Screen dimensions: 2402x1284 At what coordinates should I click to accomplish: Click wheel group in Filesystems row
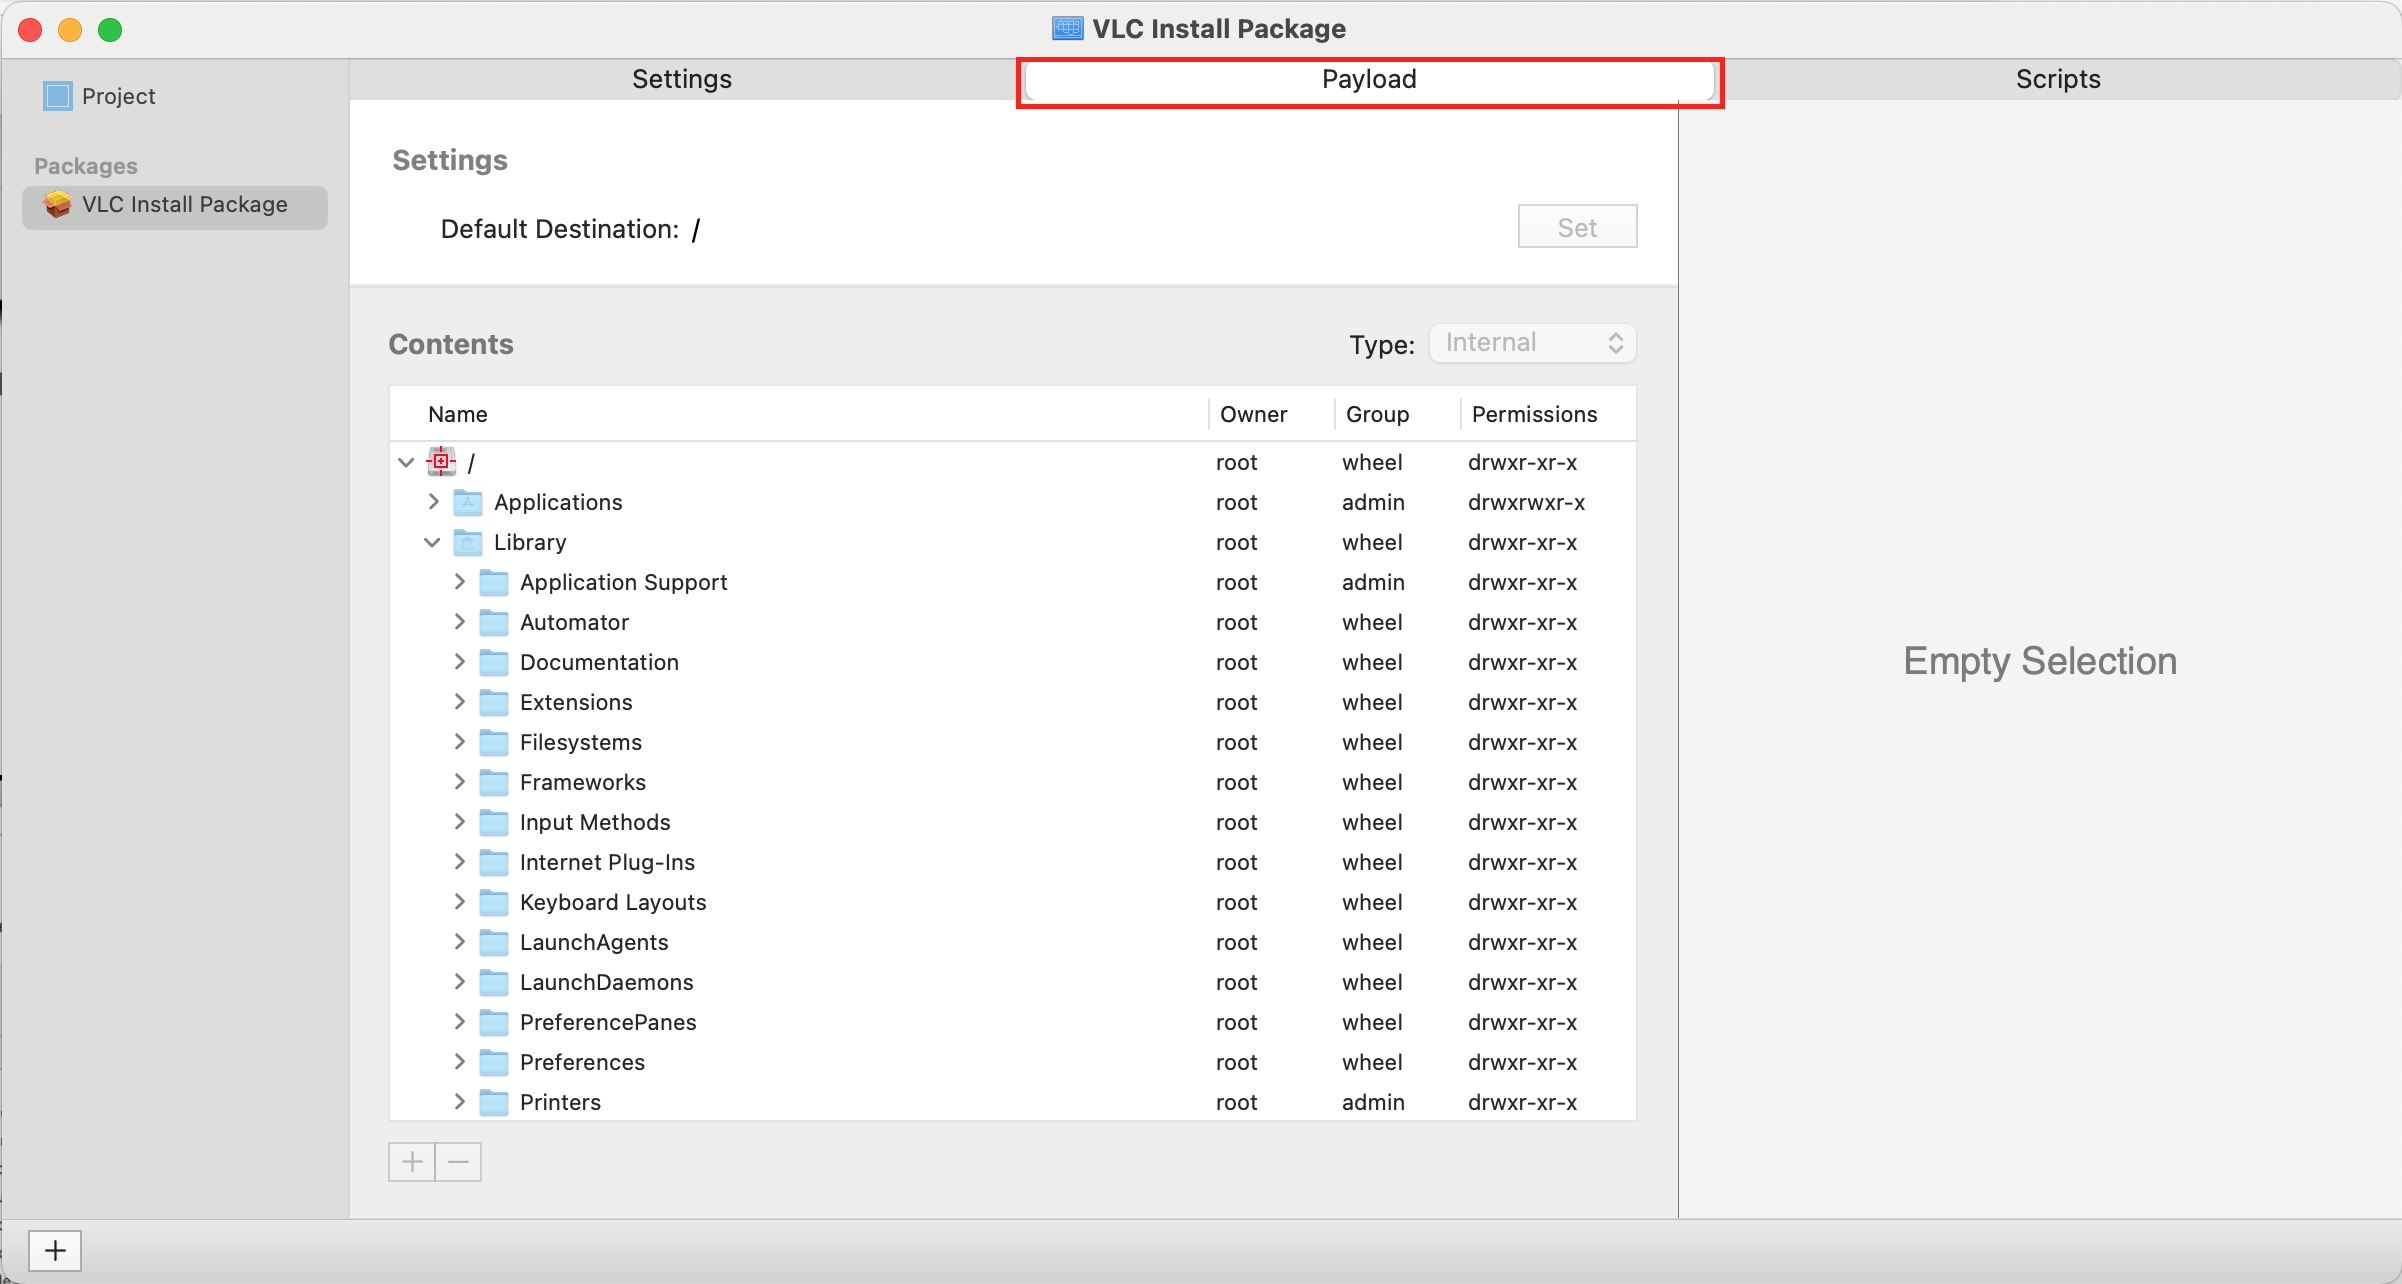(1372, 742)
